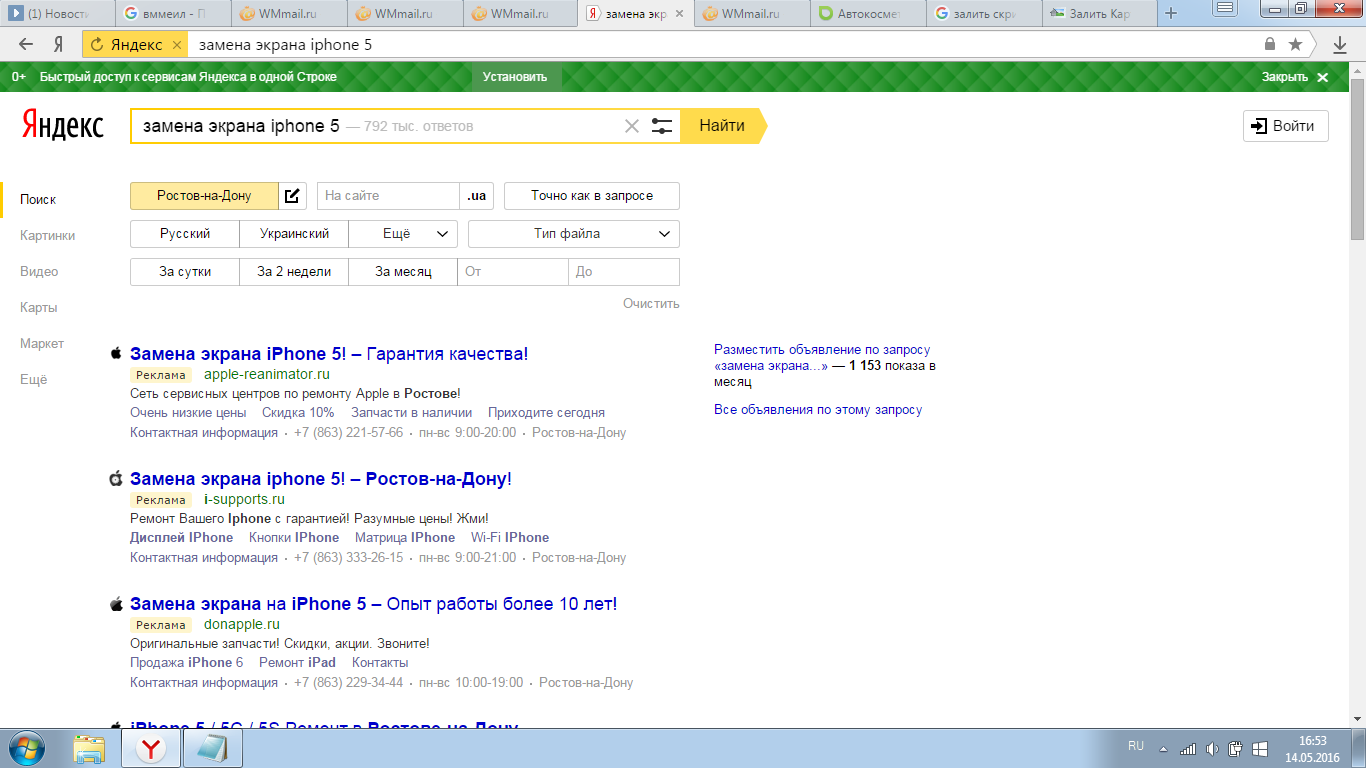Click the 'На сайте' input field
Image resolution: width=1366 pixels, height=768 pixels.
388,196
